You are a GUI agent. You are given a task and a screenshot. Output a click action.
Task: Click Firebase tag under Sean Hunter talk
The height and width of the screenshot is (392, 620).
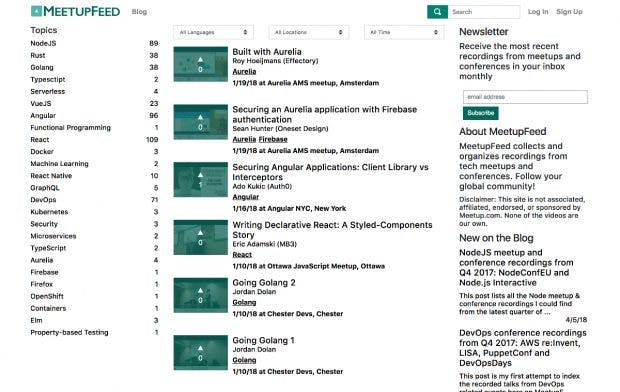(273, 139)
